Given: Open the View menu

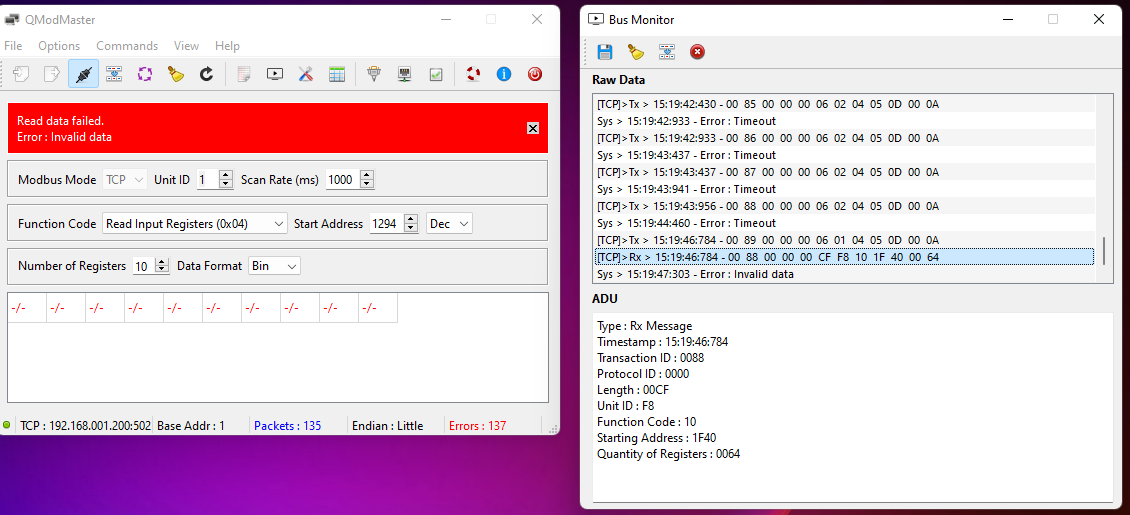Looking at the screenshot, I should tap(186, 45).
